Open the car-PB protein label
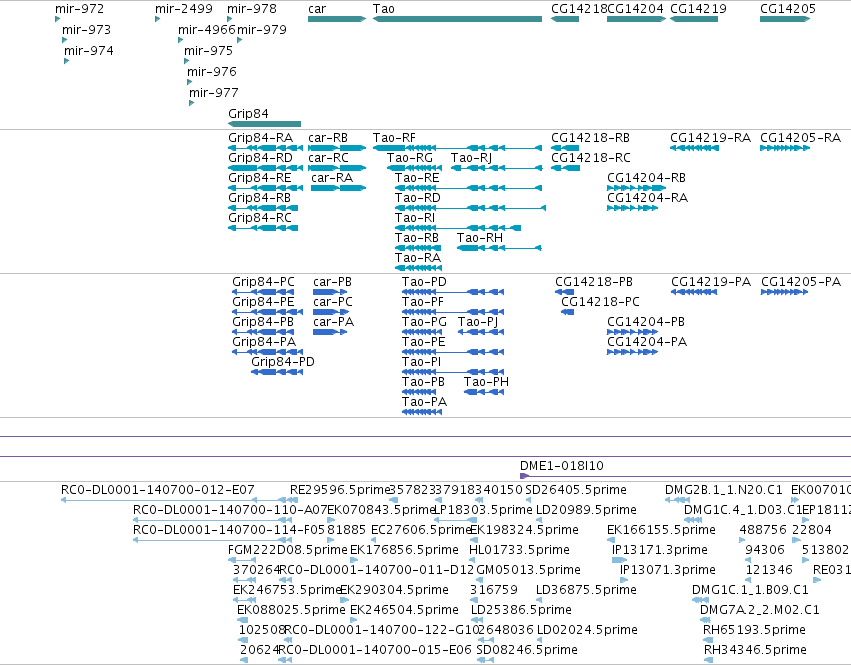The height and width of the screenshot is (665, 851). click(333, 282)
